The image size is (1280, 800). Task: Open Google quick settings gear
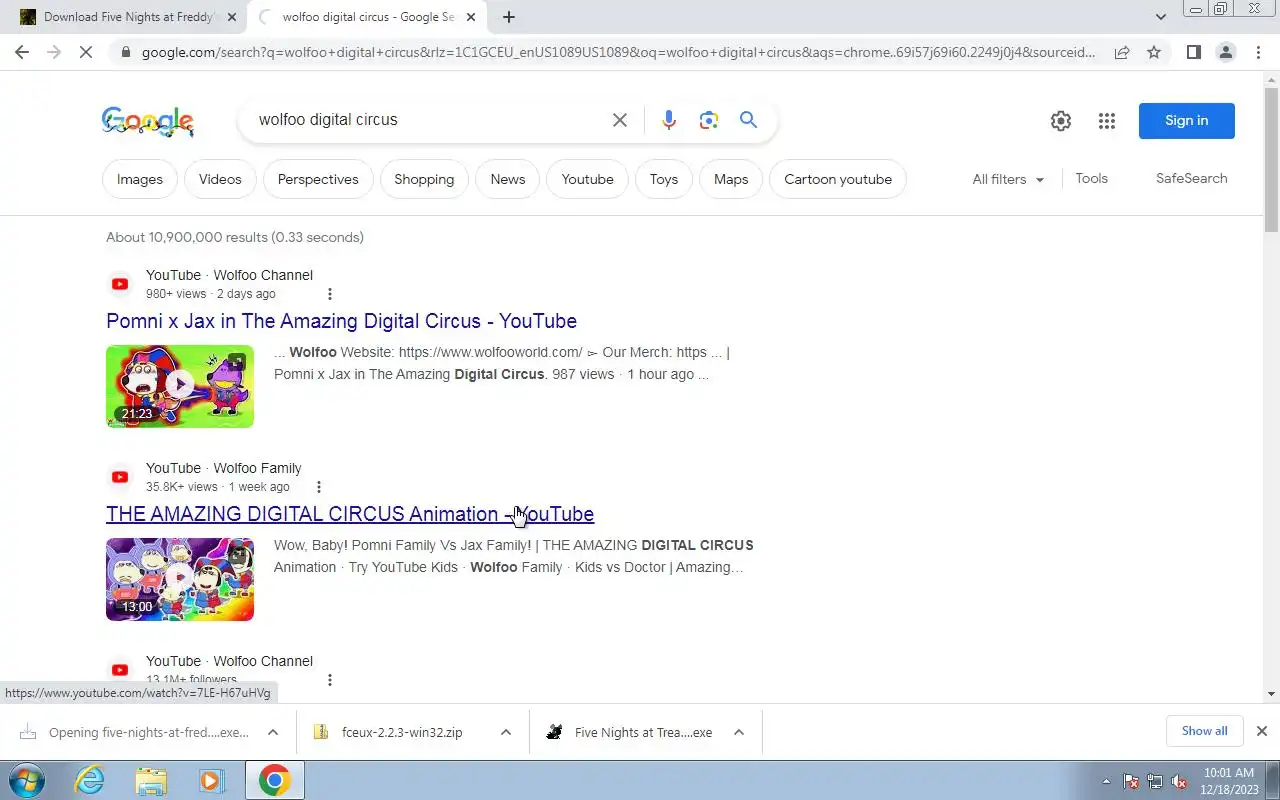[x=1061, y=121]
